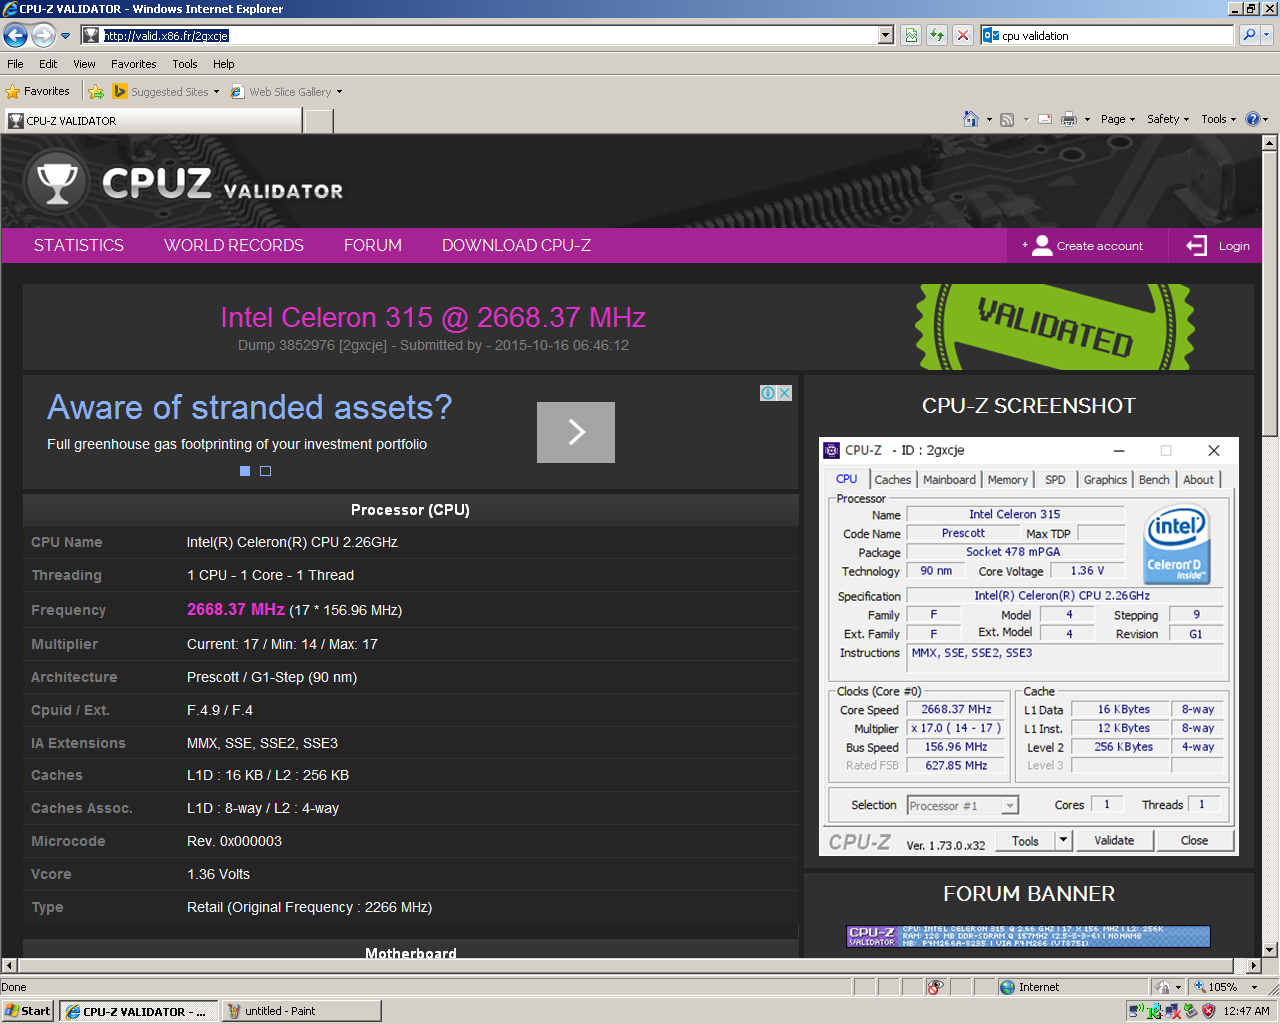Viewport: 1280px width, 1024px height.
Task: Select the CPU-Z VALIDATOR browser tab
Action: pyautogui.click(x=152, y=121)
